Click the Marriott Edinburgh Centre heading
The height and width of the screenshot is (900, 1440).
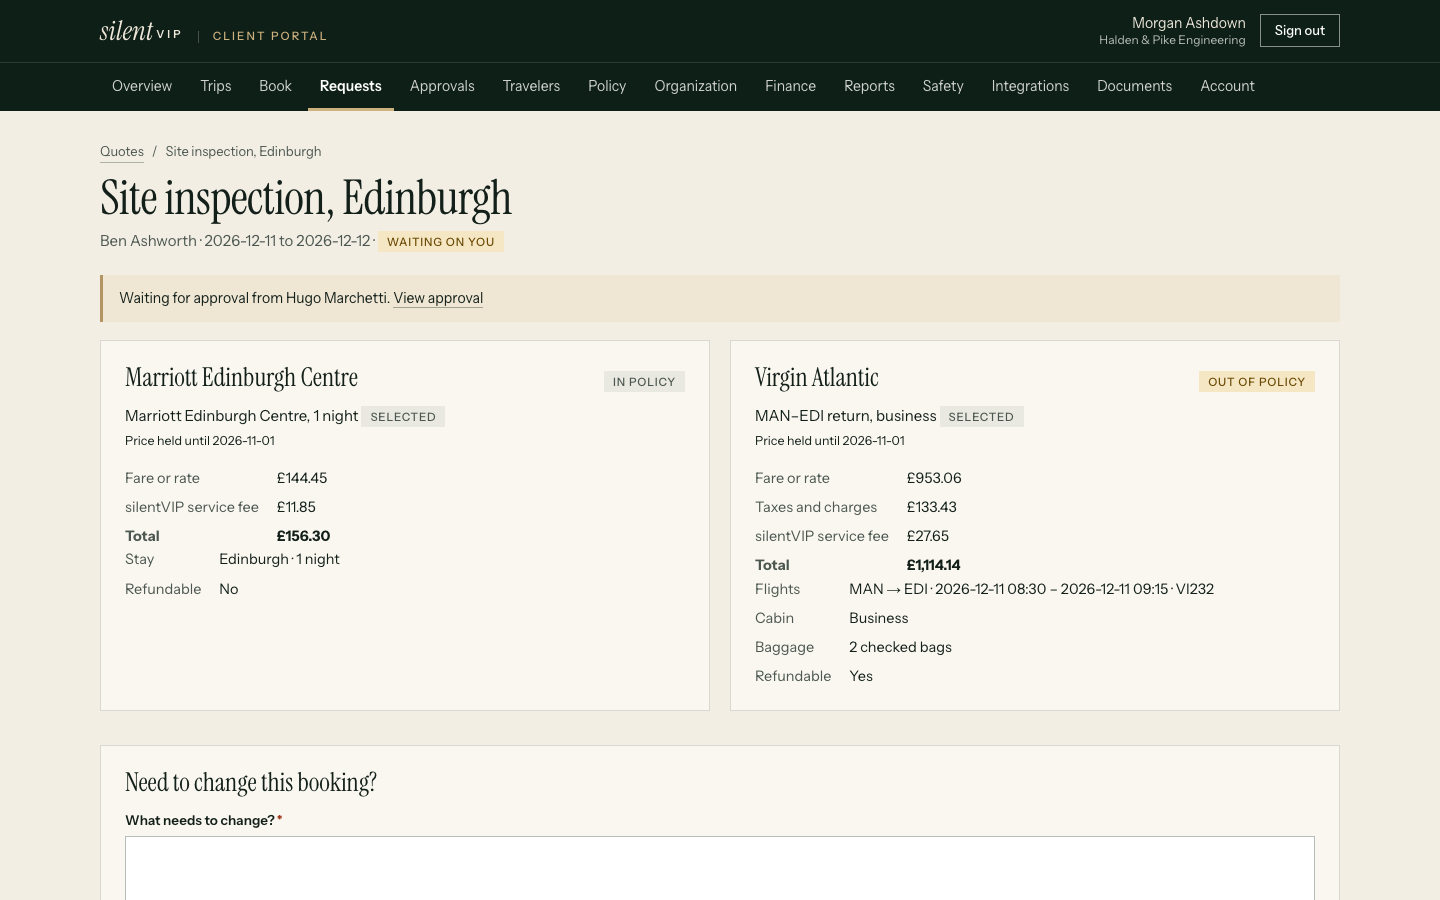click(241, 378)
